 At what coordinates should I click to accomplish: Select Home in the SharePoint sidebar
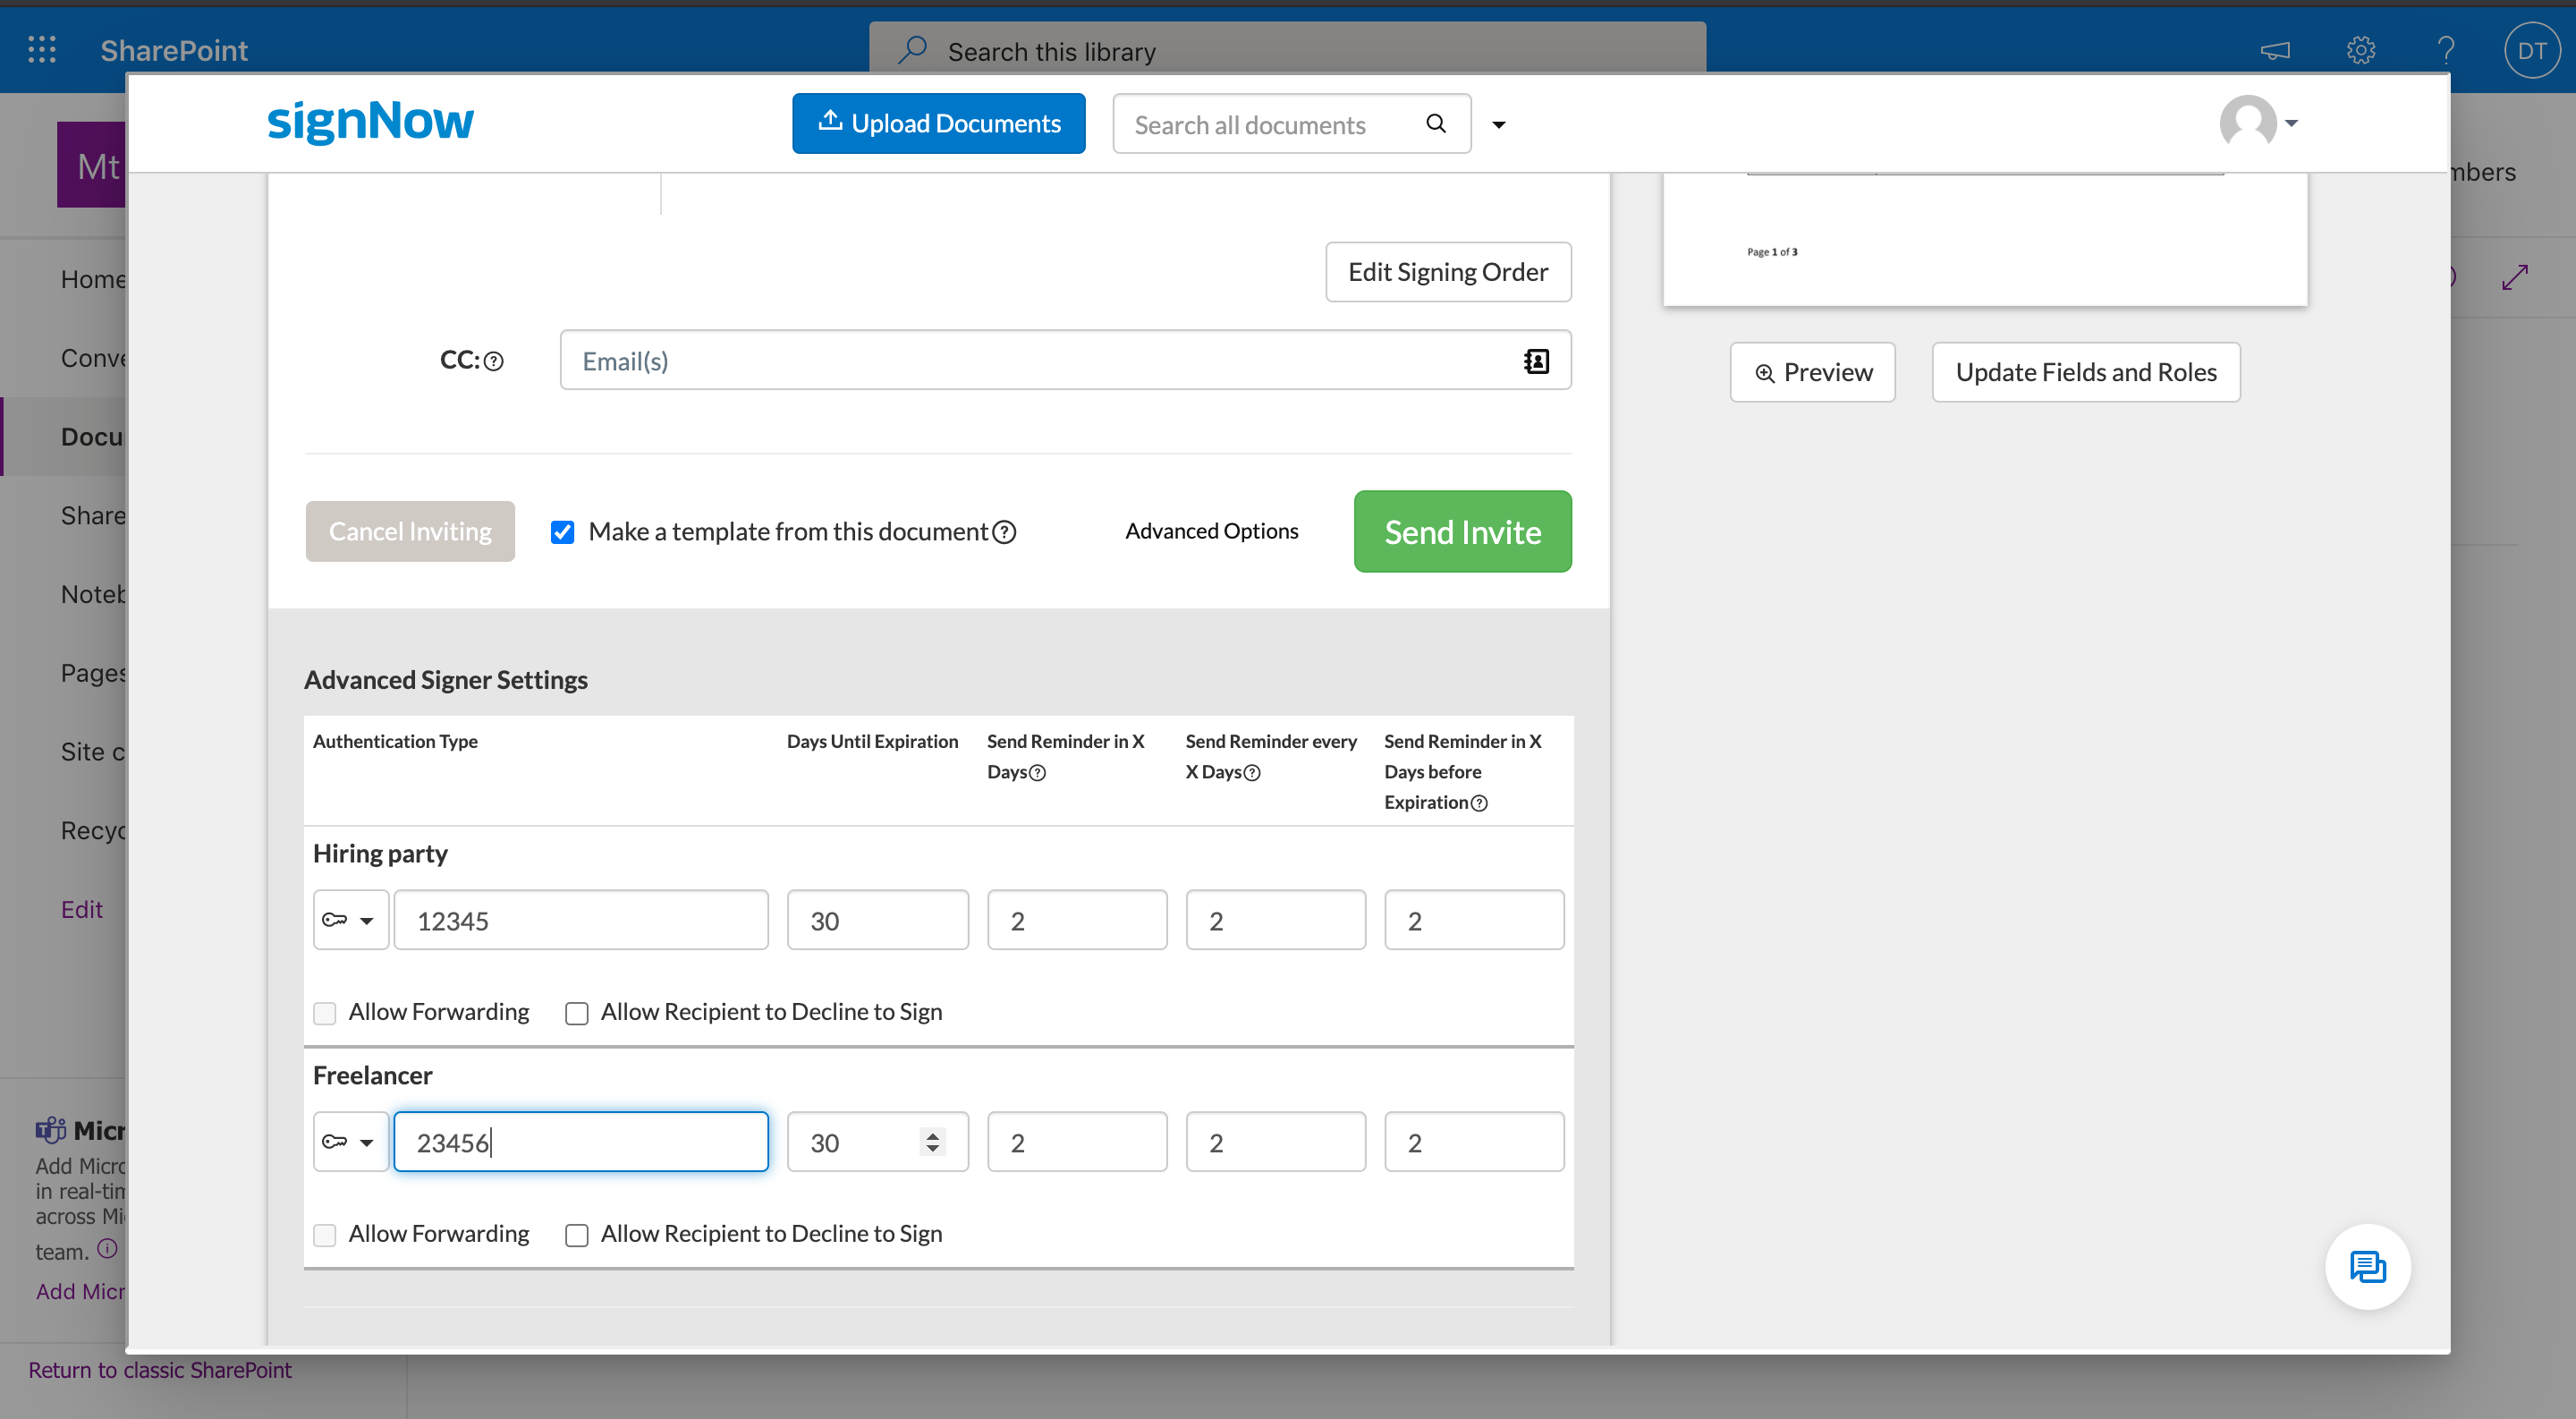(92, 278)
